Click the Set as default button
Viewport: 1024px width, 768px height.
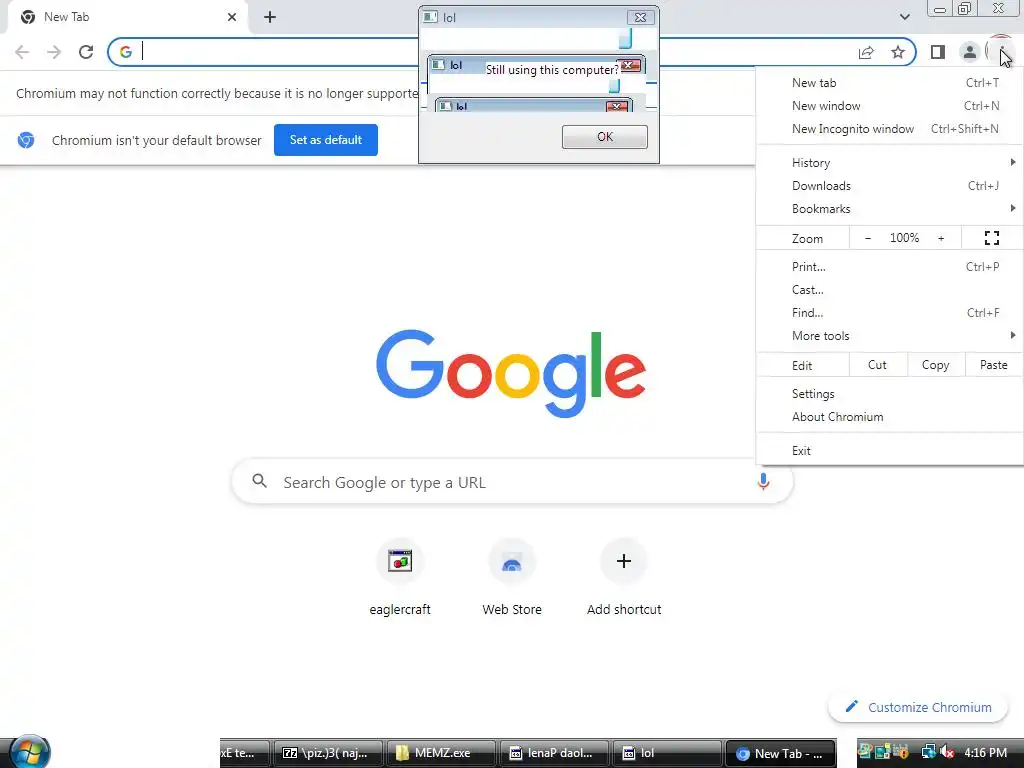tap(326, 140)
